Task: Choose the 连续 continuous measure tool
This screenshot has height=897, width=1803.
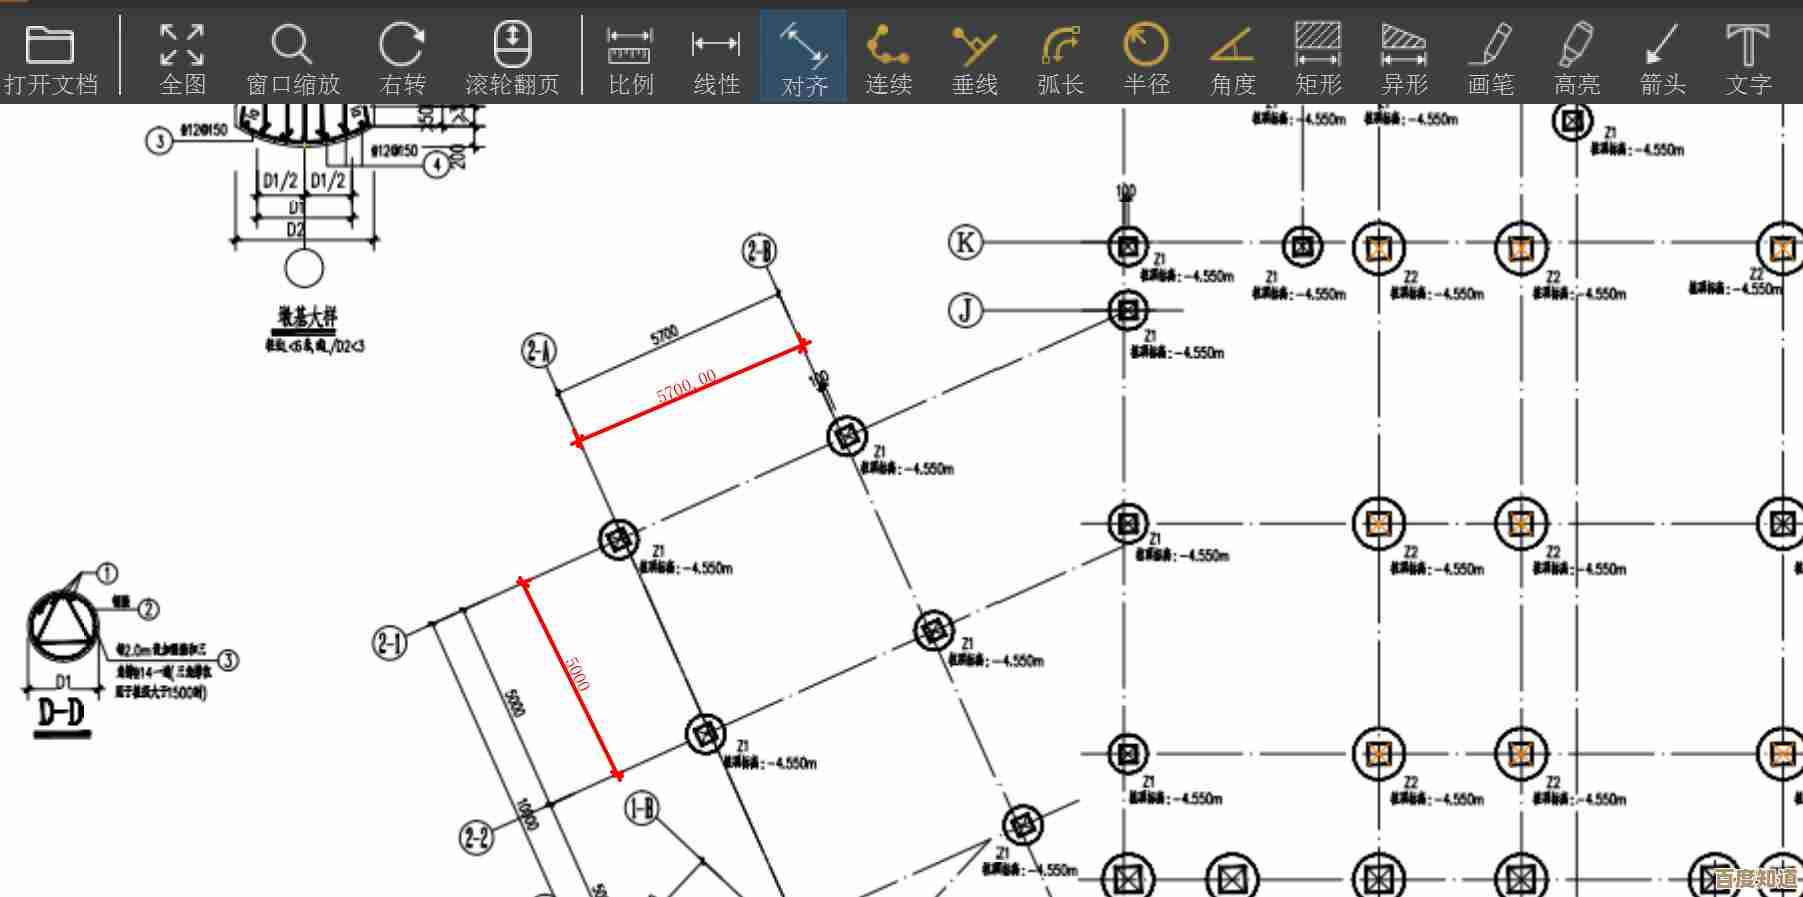Action: [888, 56]
